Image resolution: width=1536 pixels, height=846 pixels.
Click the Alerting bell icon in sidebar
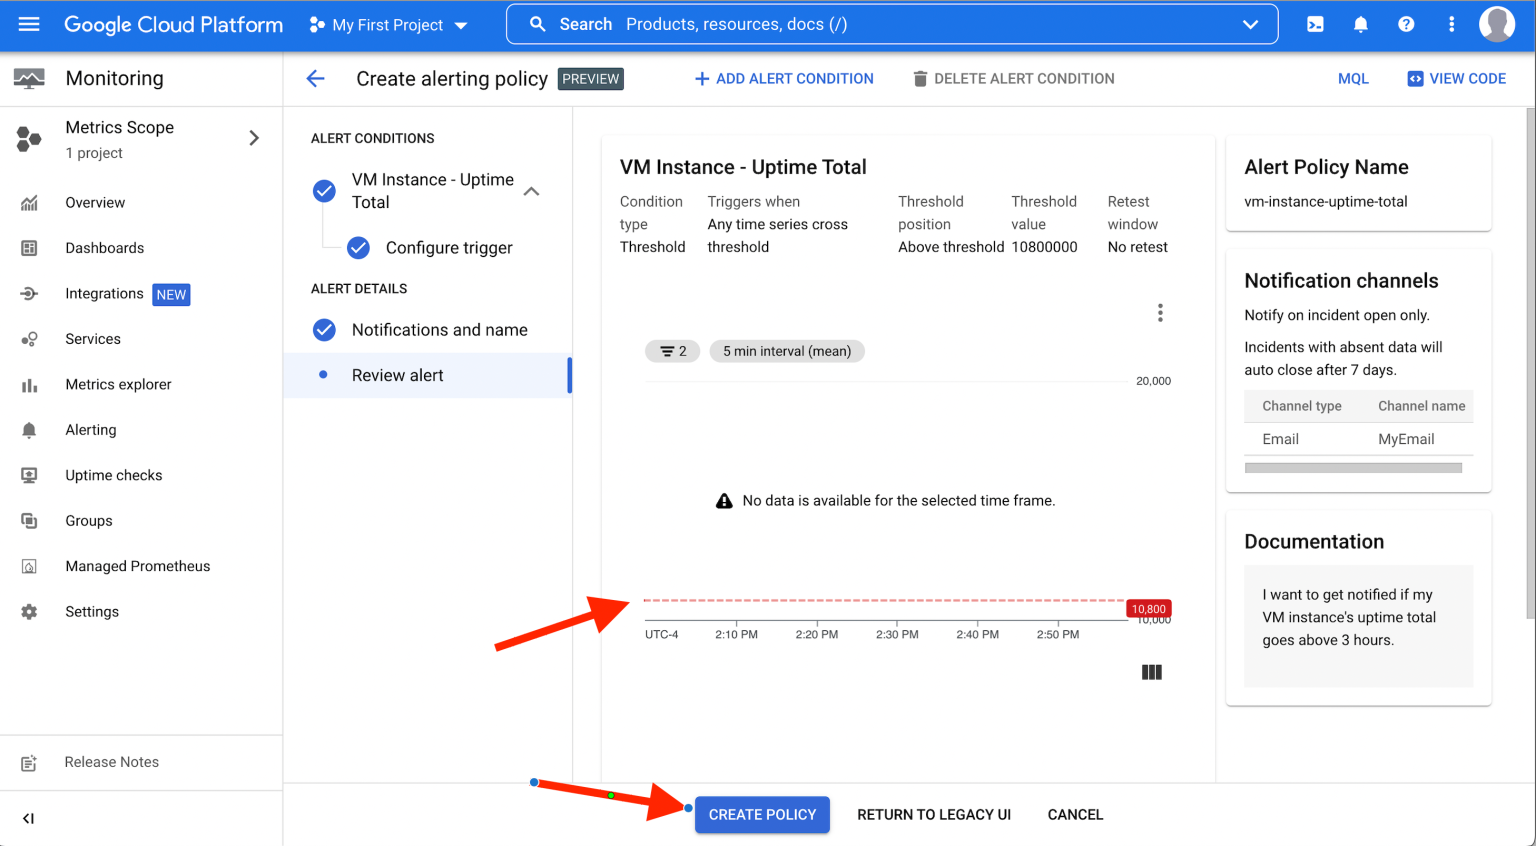29,430
